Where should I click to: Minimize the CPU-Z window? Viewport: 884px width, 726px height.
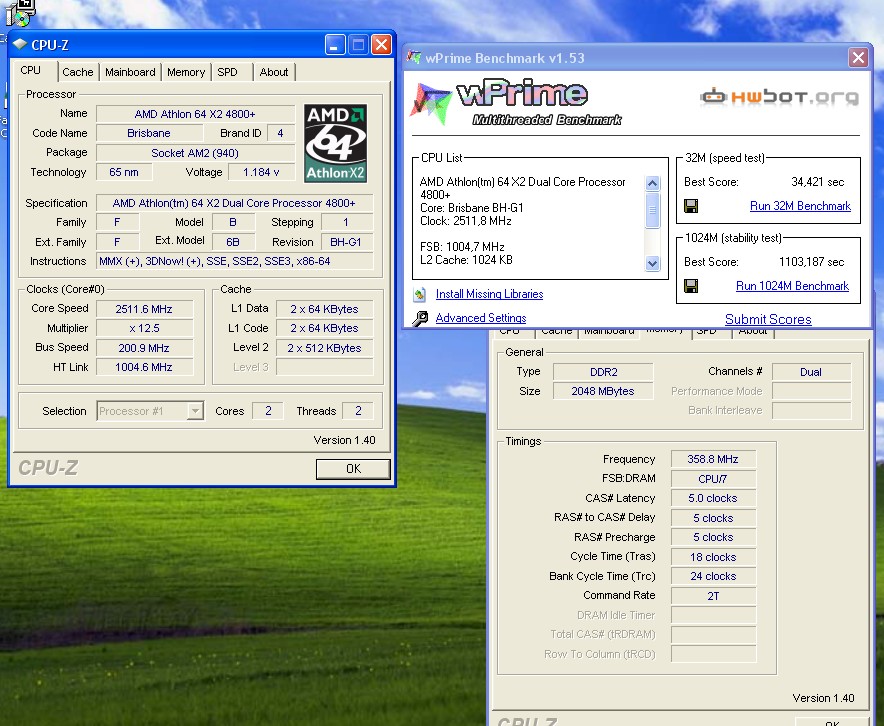tap(335, 45)
